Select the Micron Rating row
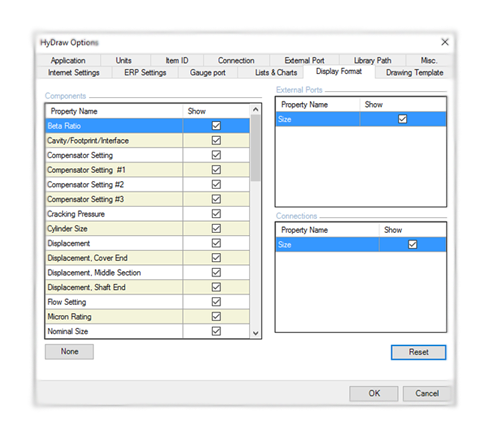 pos(147,316)
